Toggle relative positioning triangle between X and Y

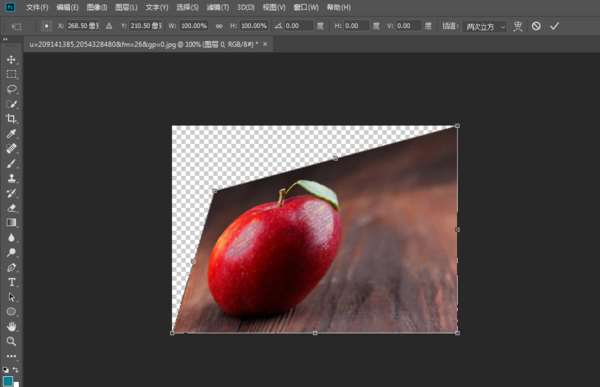pyautogui.click(x=109, y=26)
